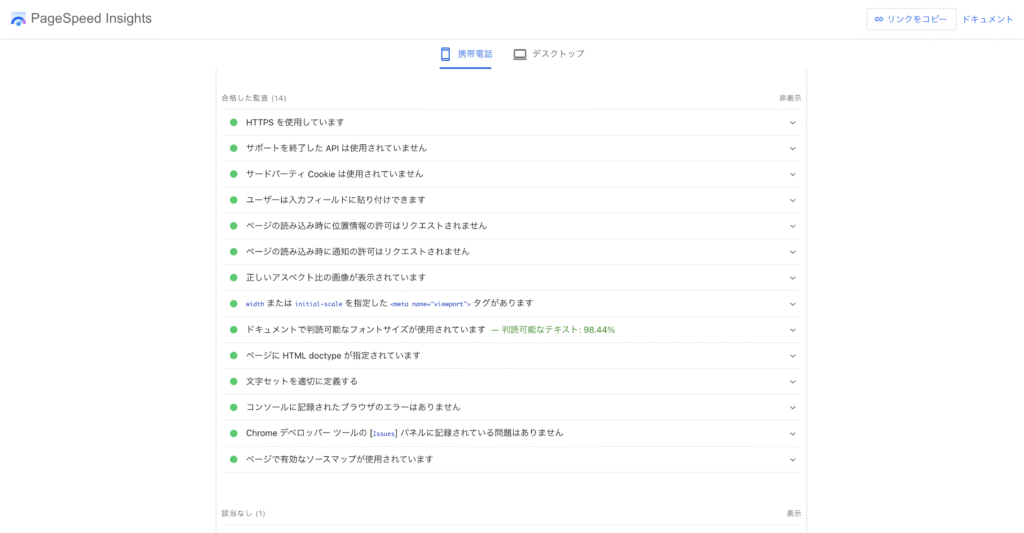Select the ユーザーは入力フィールドに貼り付けできます text
Image resolution: width=1024 pixels, height=533 pixels.
coord(335,200)
